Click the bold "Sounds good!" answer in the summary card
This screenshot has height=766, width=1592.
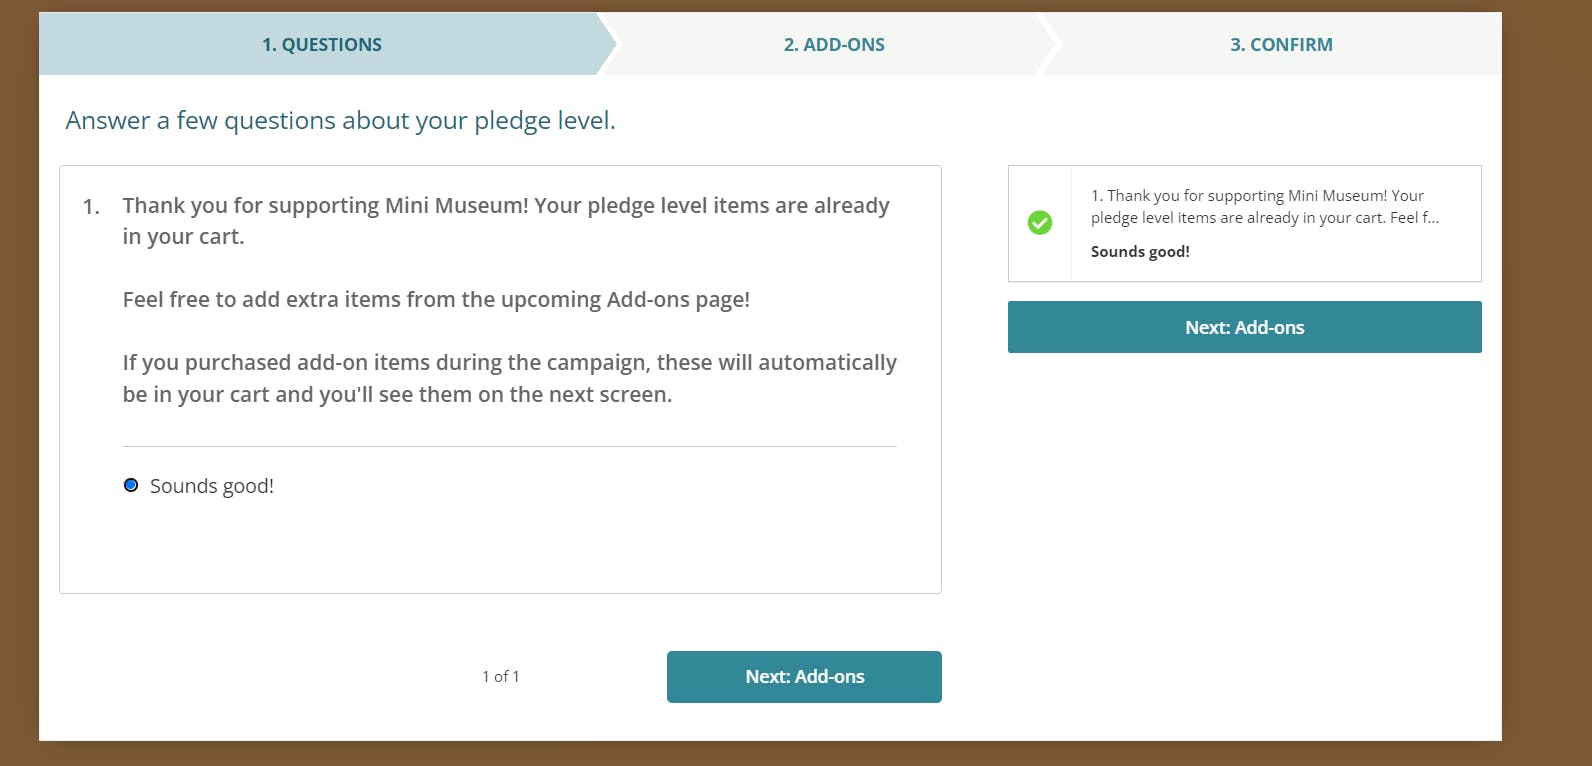click(x=1140, y=252)
